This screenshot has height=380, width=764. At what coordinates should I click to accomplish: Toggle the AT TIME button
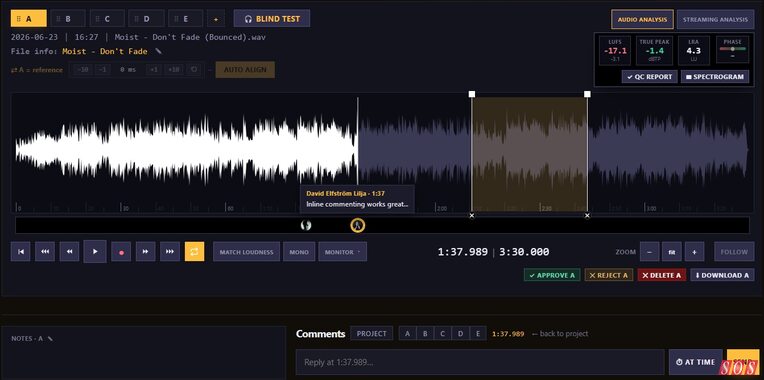pyautogui.click(x=695, y=362)
